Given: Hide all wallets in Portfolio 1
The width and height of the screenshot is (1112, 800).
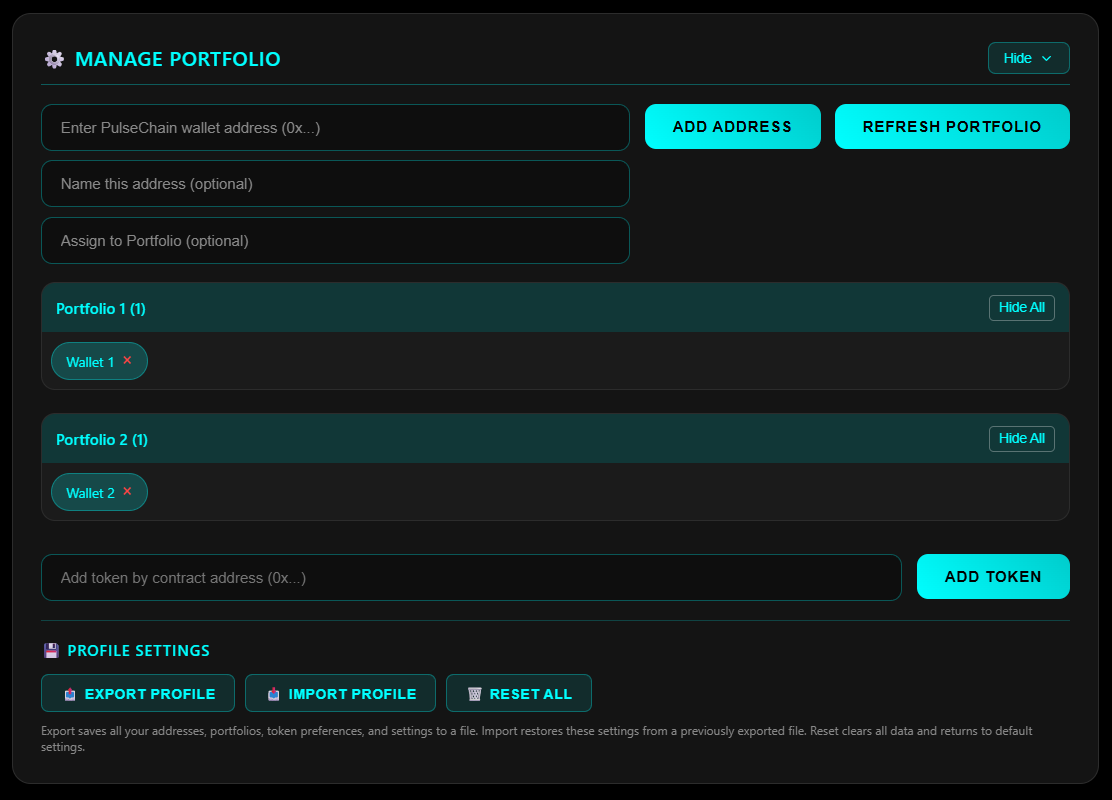Looking at the screenshot, I should [x=1021, y=308].
